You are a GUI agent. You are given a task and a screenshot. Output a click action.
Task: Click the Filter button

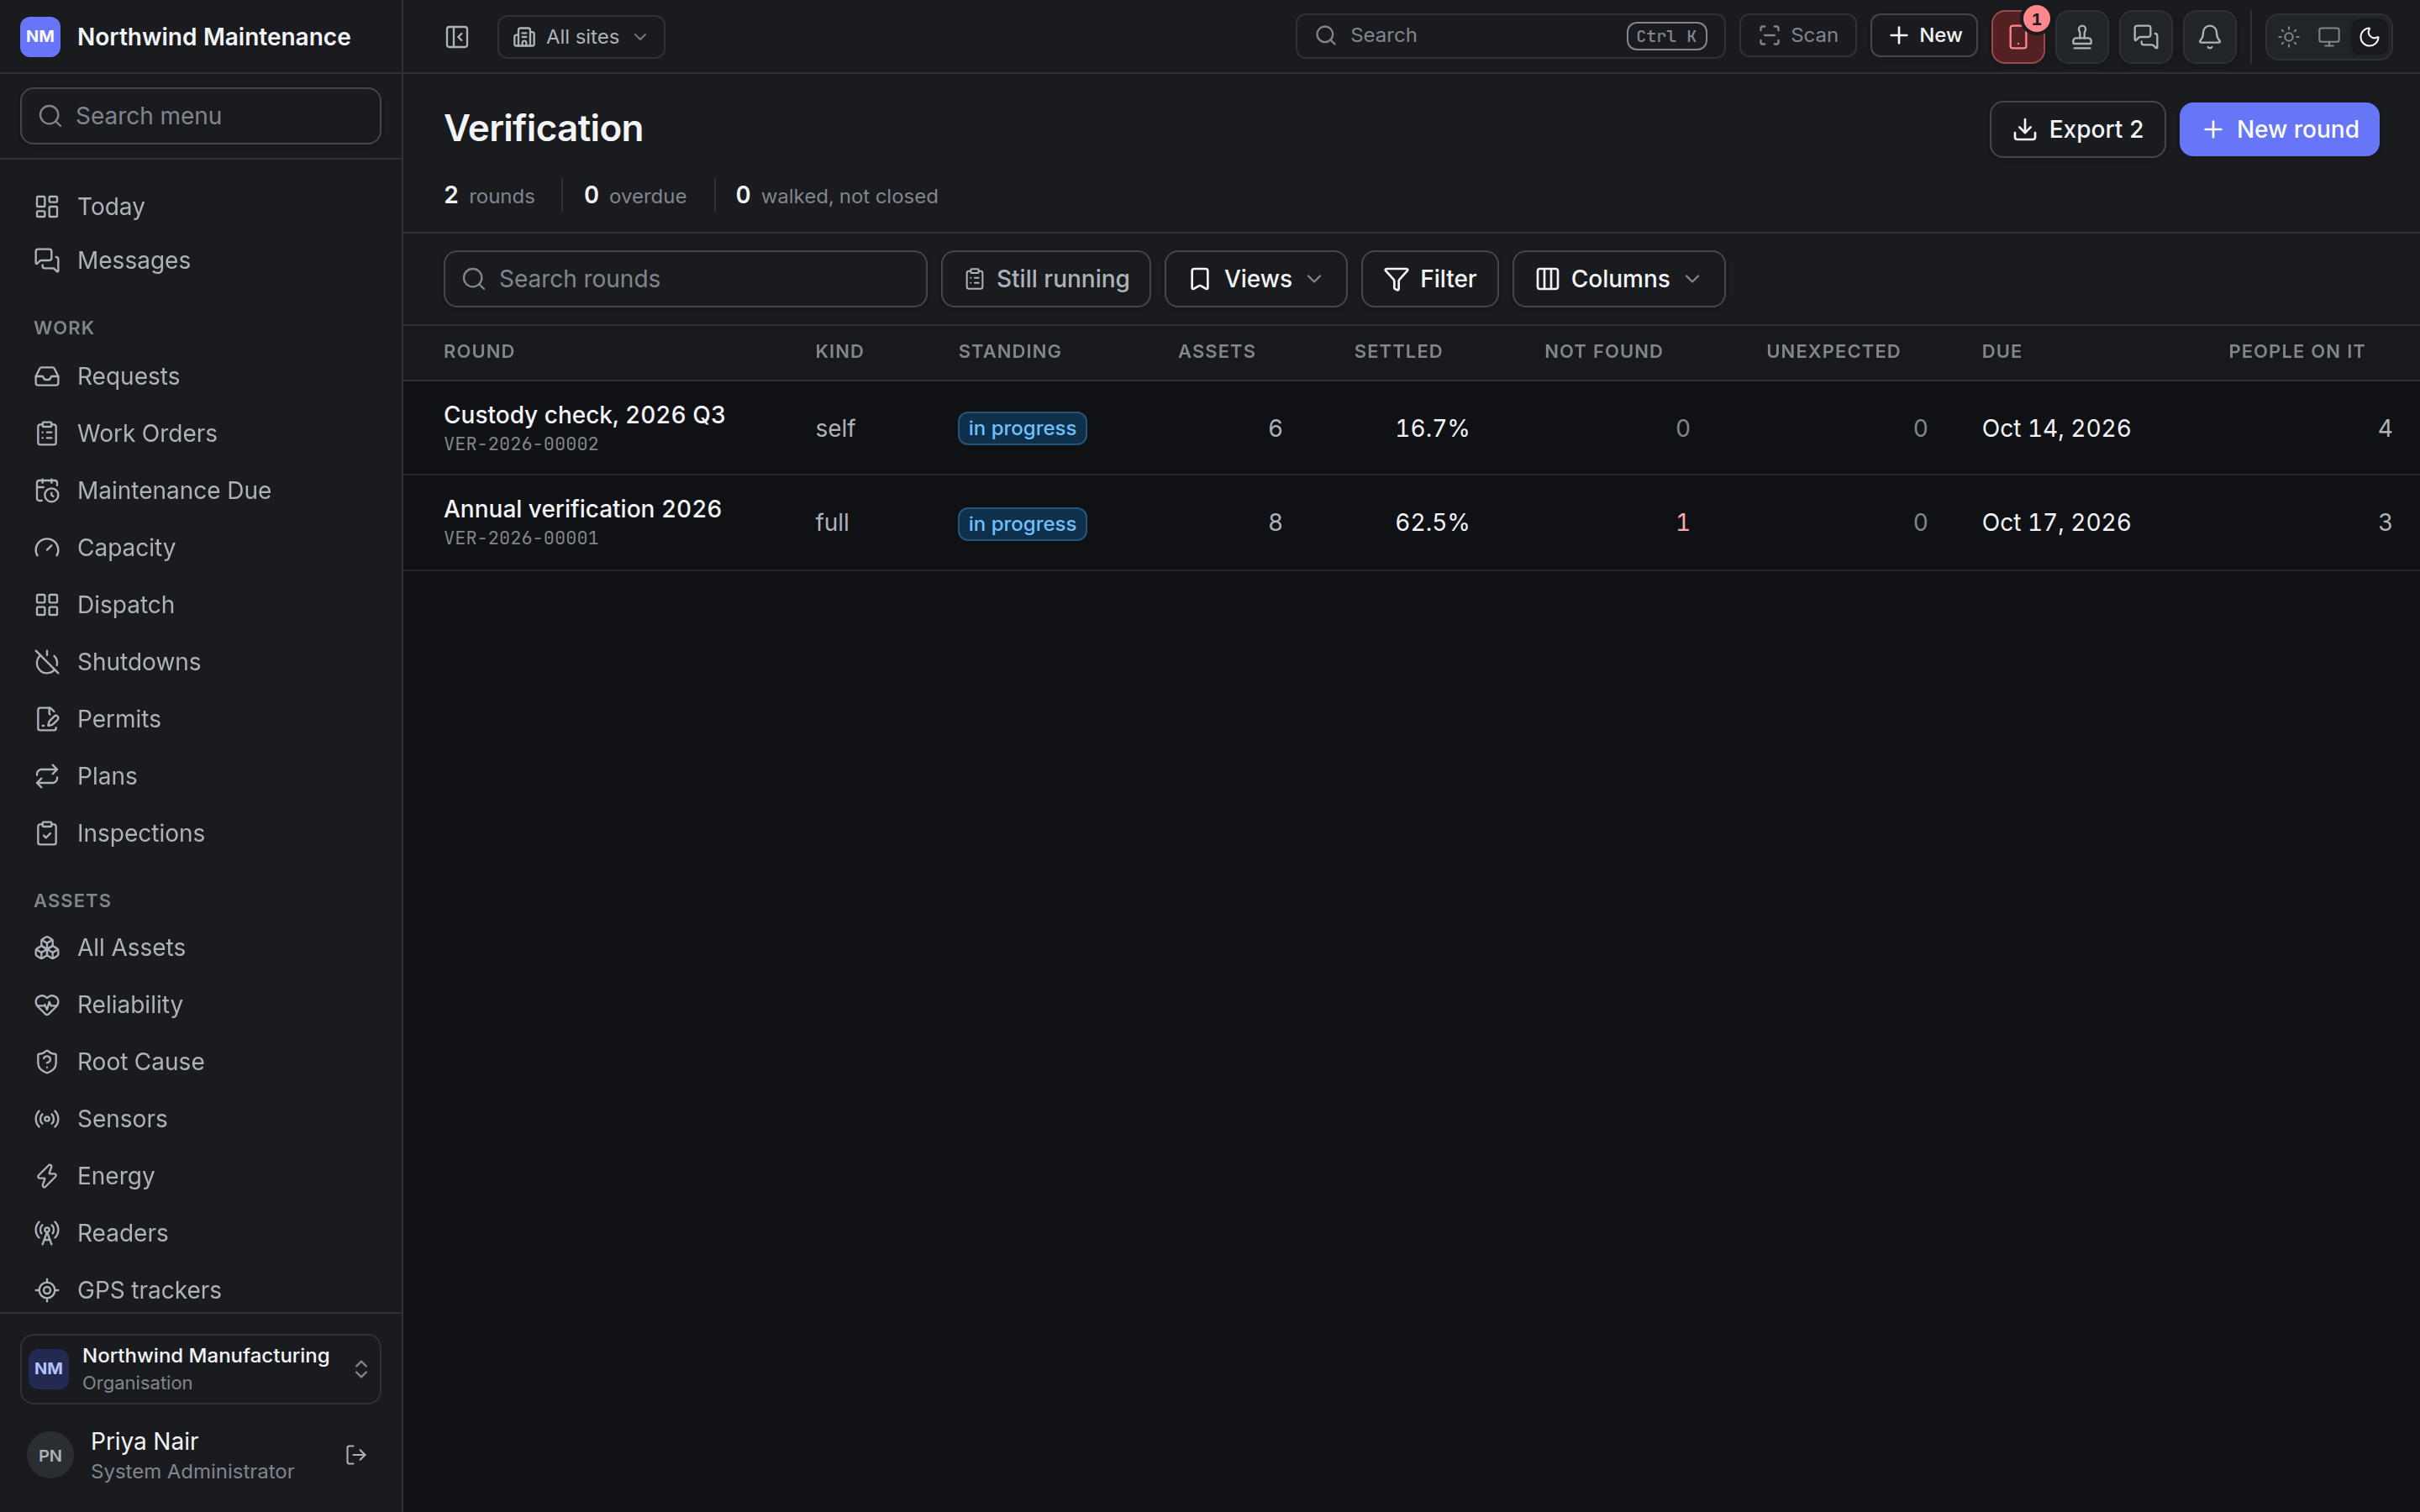tap(1429, 279)
